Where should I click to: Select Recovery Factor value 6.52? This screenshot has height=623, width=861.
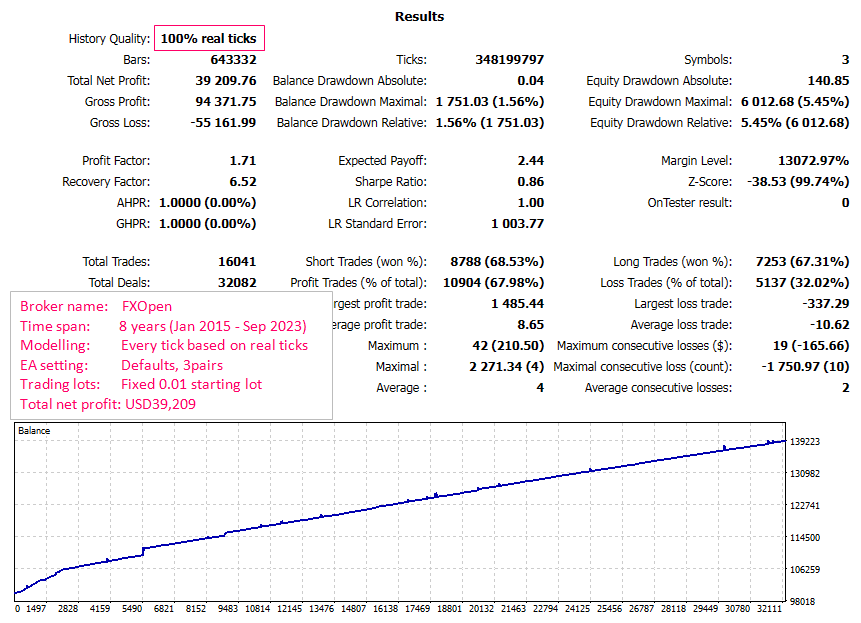(x=243, y=182)
